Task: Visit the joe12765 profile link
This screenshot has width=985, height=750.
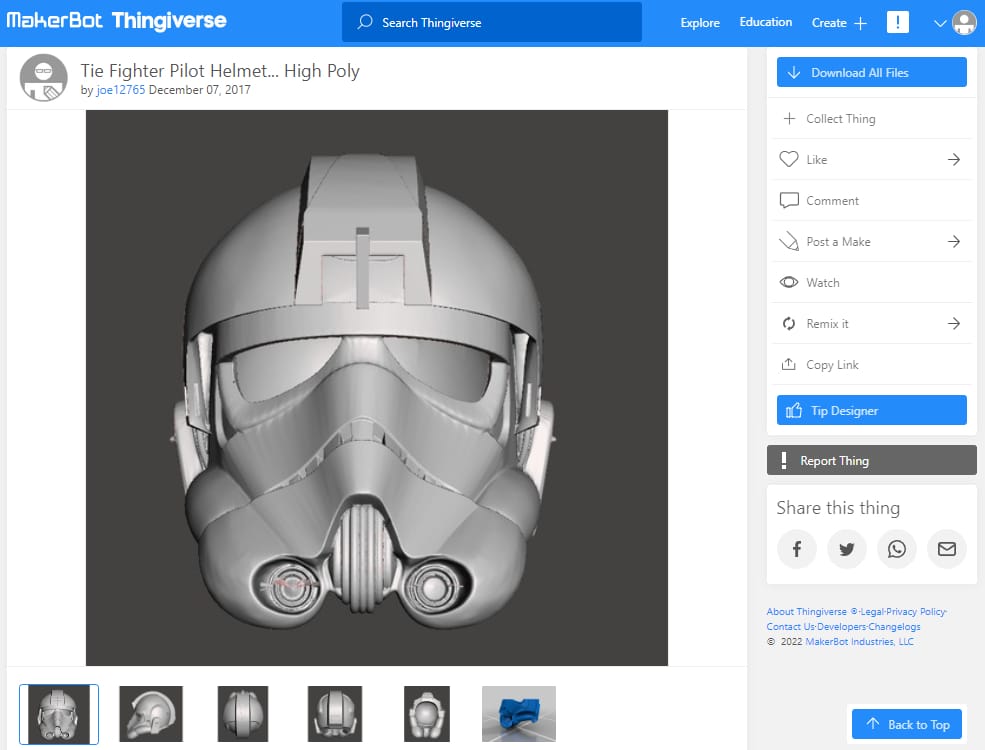Action: [121, 90]
